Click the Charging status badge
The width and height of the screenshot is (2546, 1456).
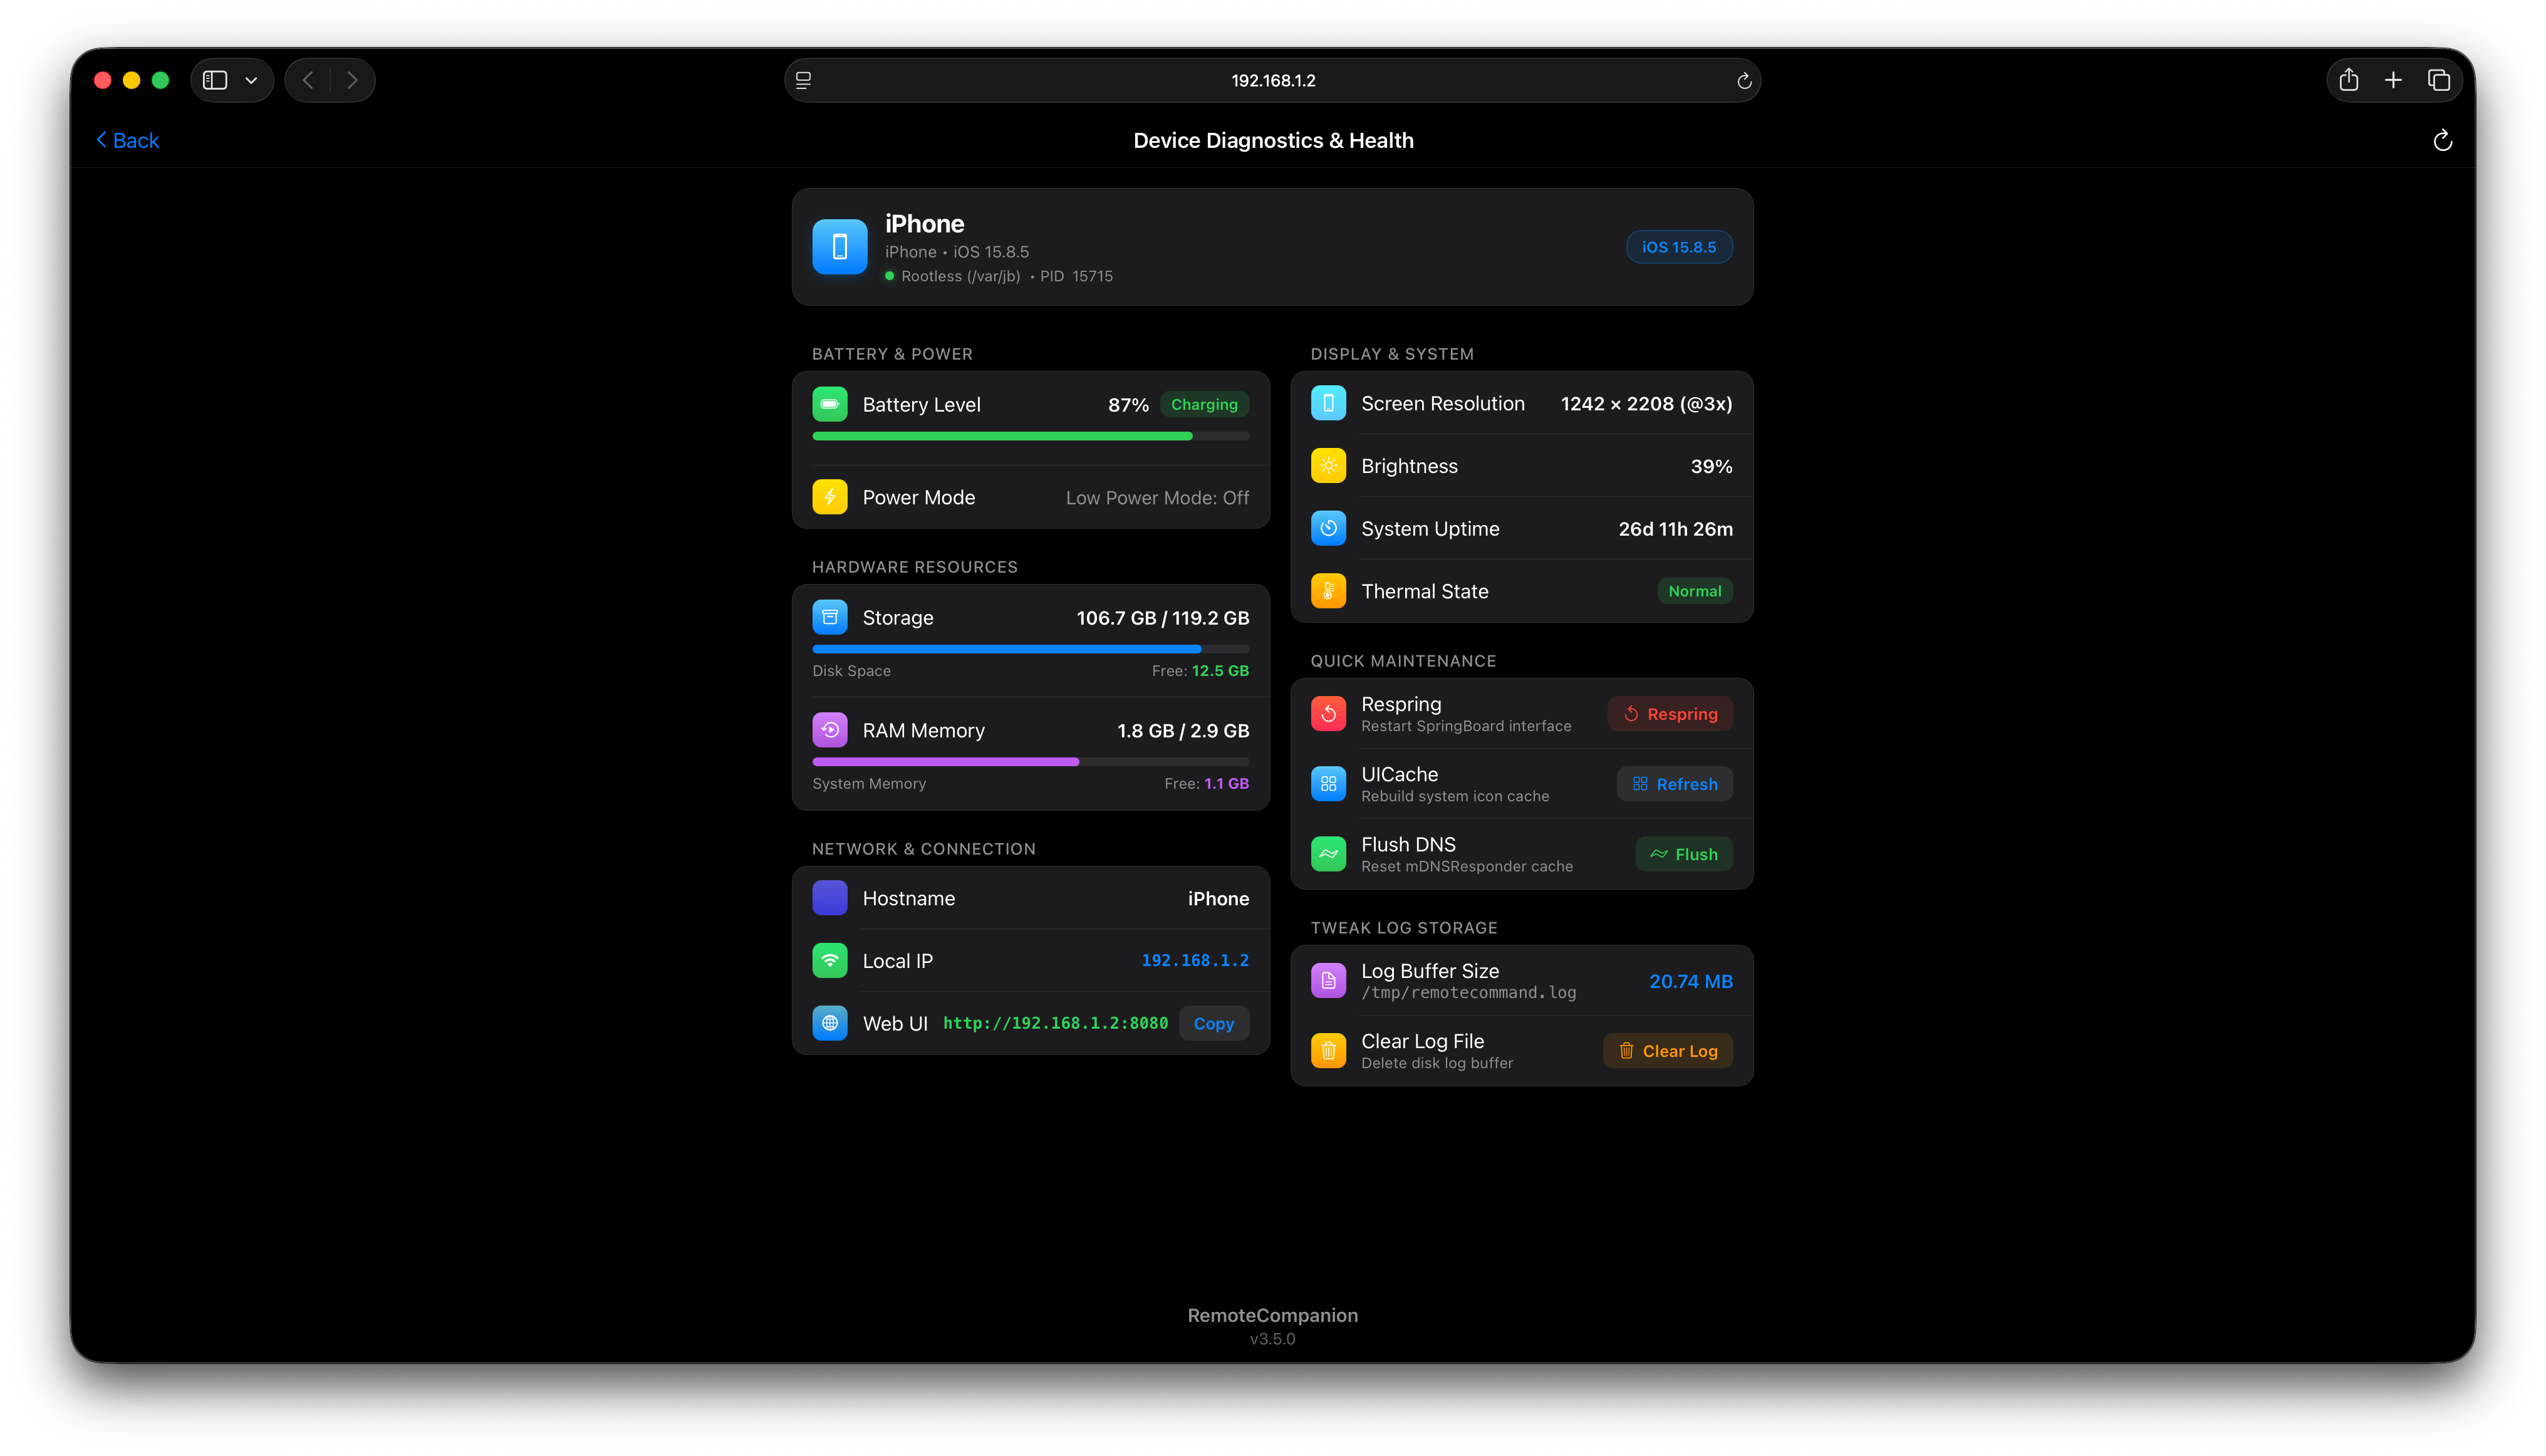(x=1203, y=404)
